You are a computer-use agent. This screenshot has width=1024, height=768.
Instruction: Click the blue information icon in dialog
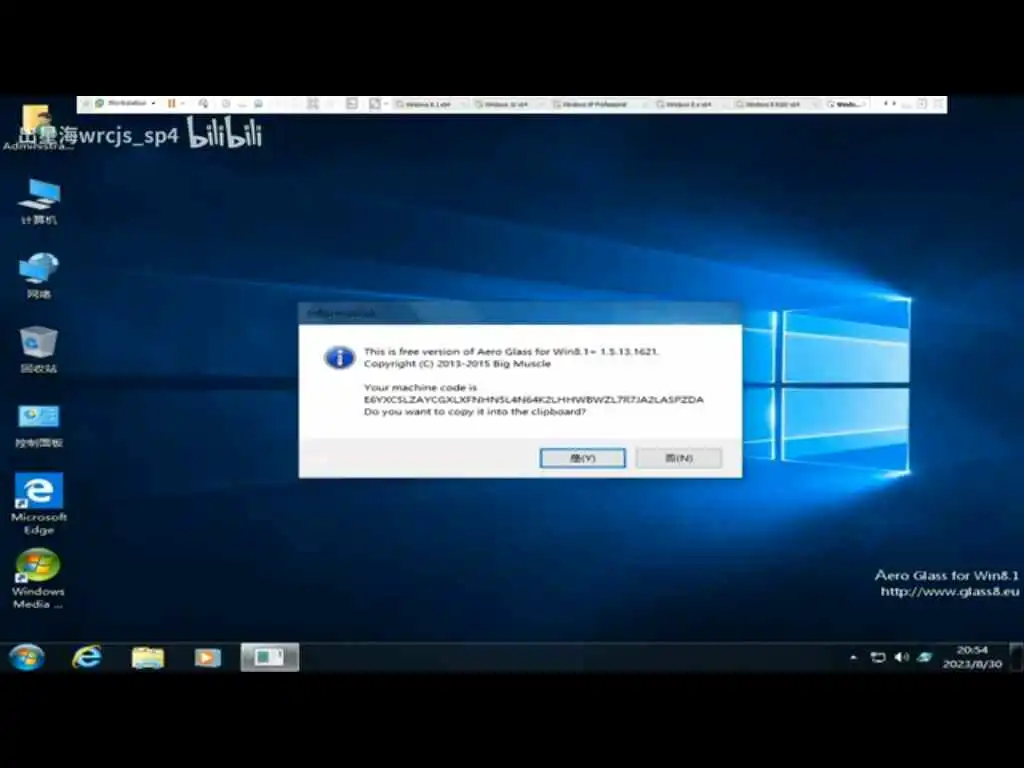[x=340, y=357]
